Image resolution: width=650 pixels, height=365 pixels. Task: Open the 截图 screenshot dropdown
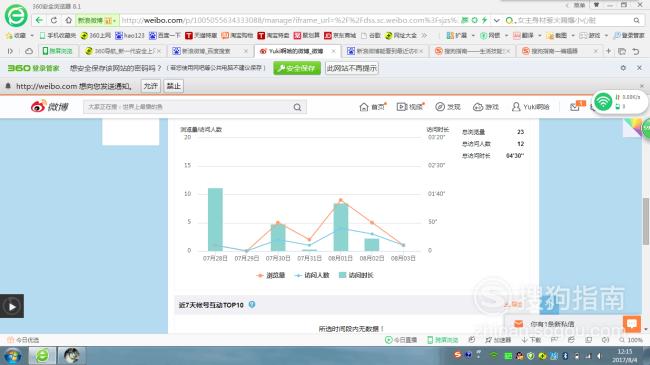[560, 36]
